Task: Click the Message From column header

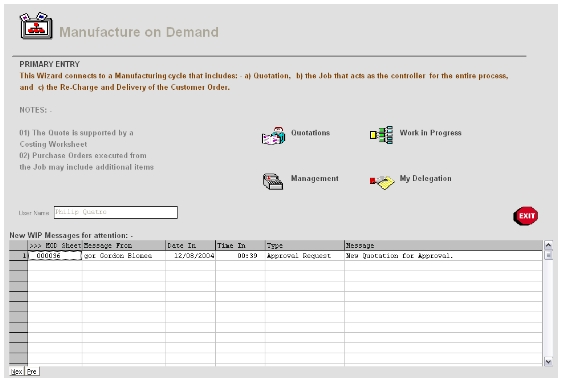Action: point(124,246)
